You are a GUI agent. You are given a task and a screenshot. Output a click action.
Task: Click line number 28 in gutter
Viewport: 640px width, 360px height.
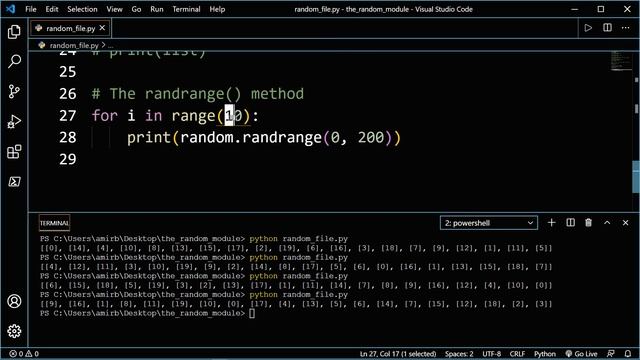(x=68, y=137)
